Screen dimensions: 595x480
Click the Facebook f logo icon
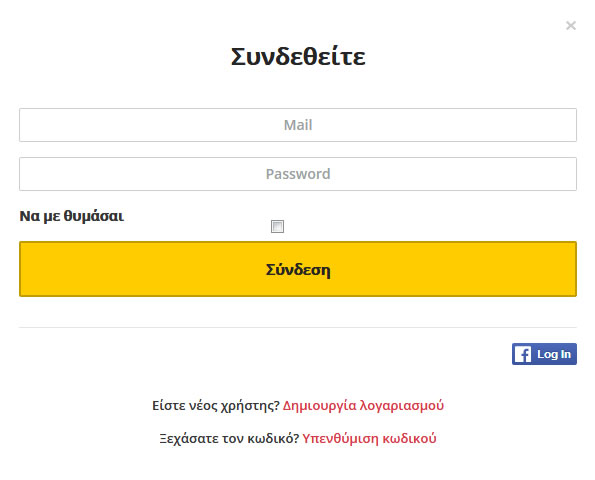coord(523,354)
